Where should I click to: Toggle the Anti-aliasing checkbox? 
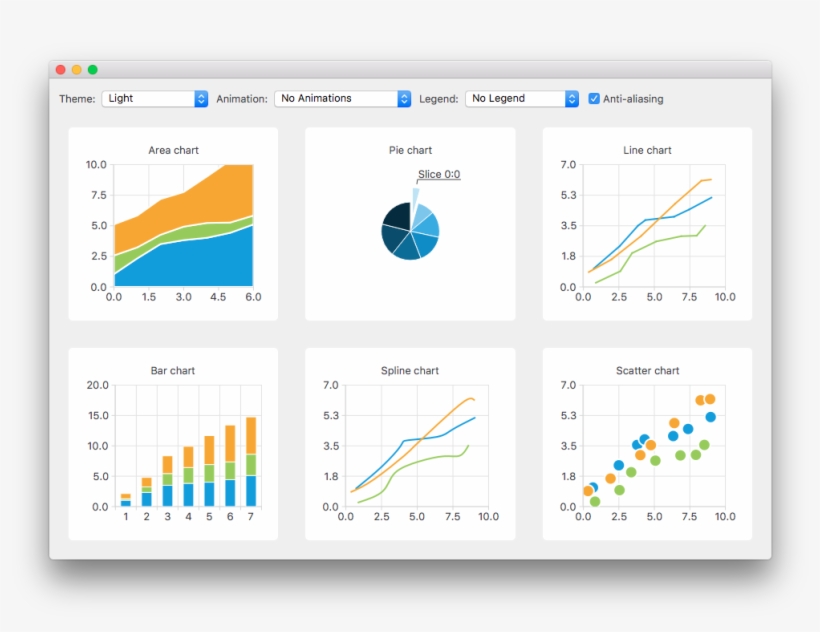coord(594,98)
